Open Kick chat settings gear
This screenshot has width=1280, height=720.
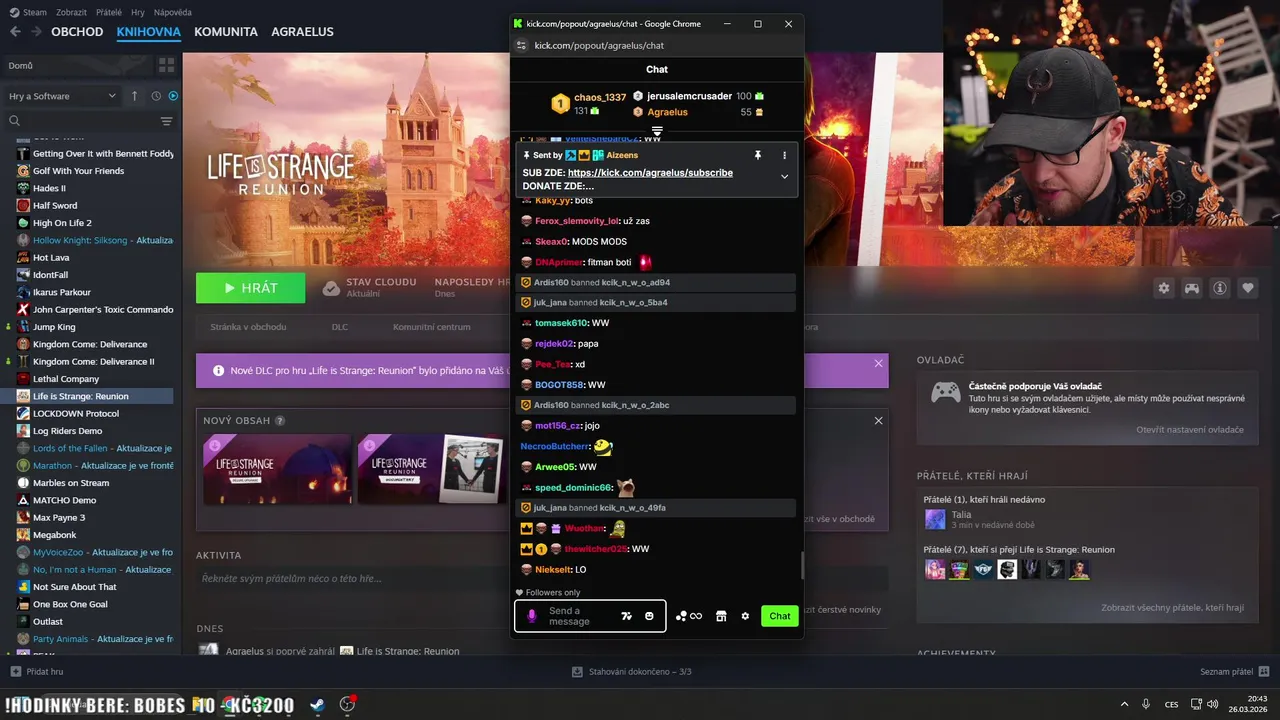(745, 616)
